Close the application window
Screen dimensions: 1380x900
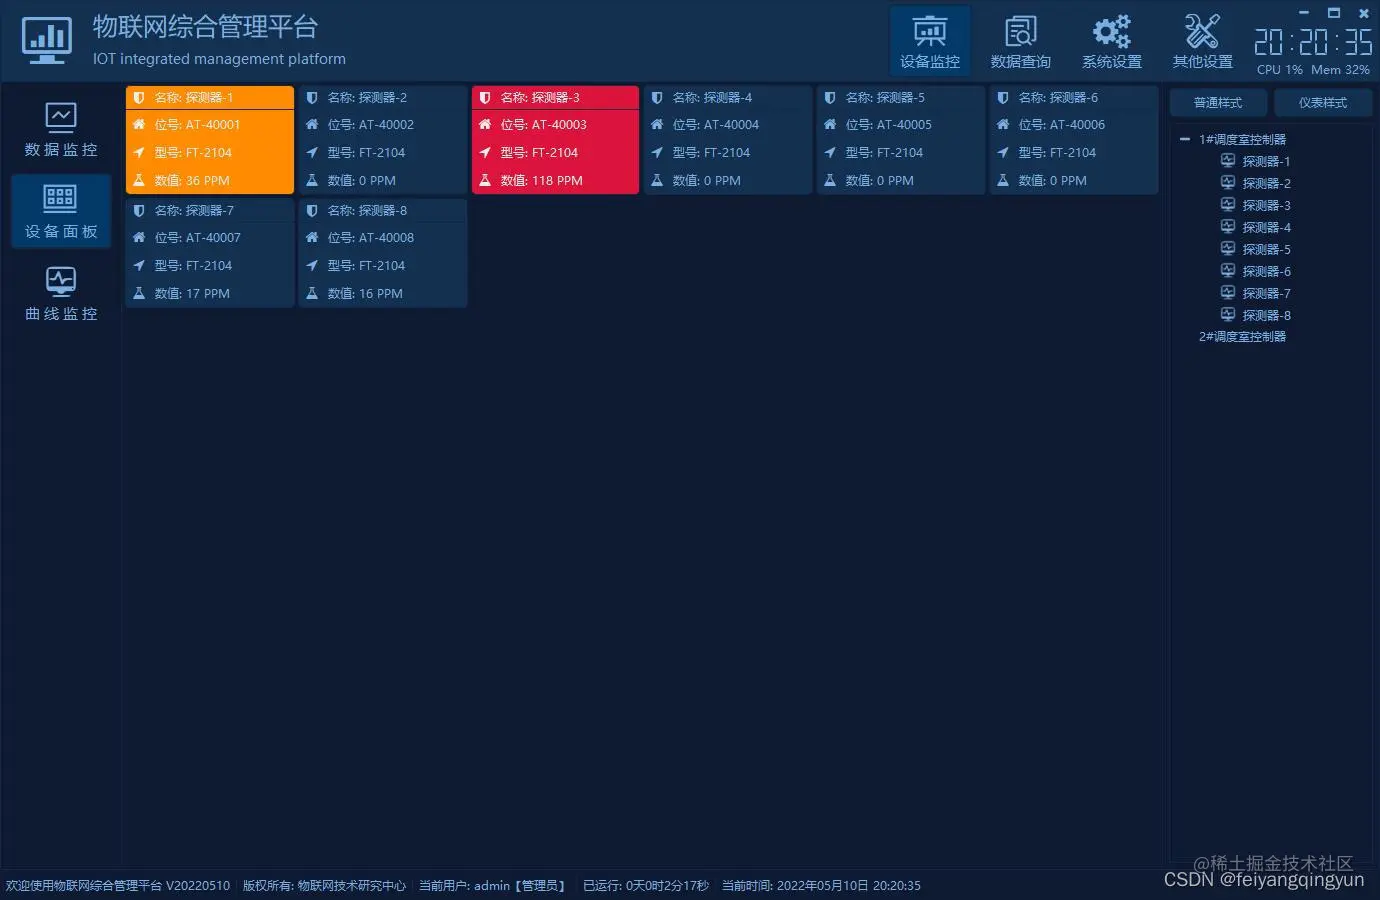click(x=1364, y=13)
